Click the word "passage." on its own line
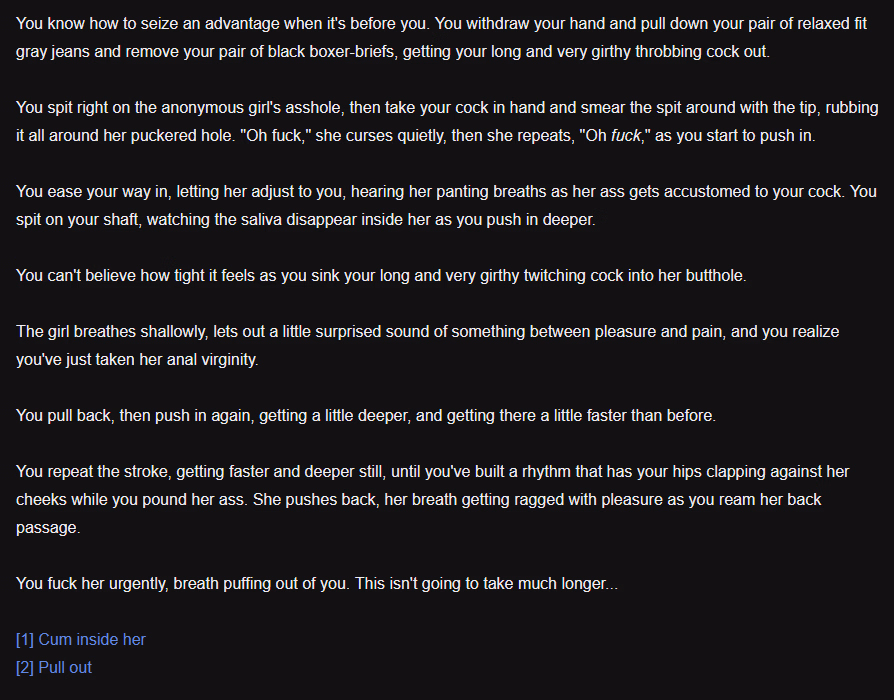 coord(48,528)
